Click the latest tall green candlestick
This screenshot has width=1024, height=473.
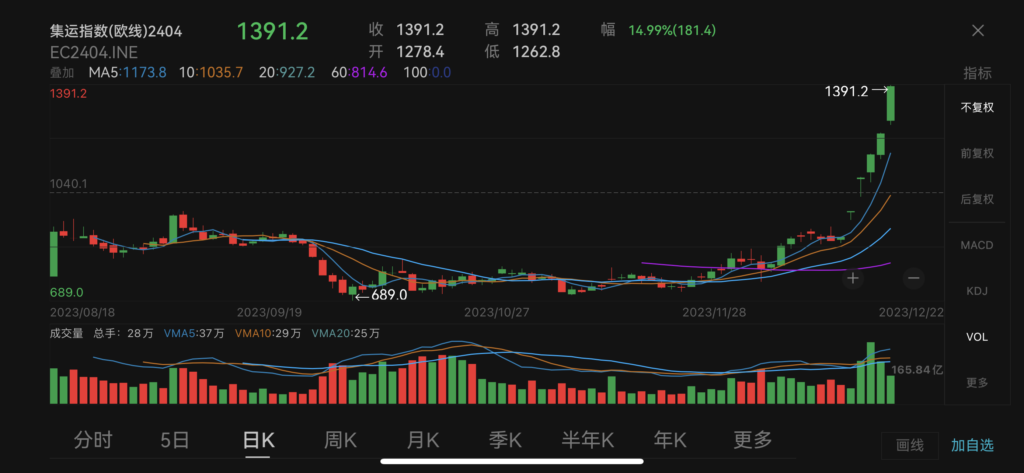click(891, 103)
